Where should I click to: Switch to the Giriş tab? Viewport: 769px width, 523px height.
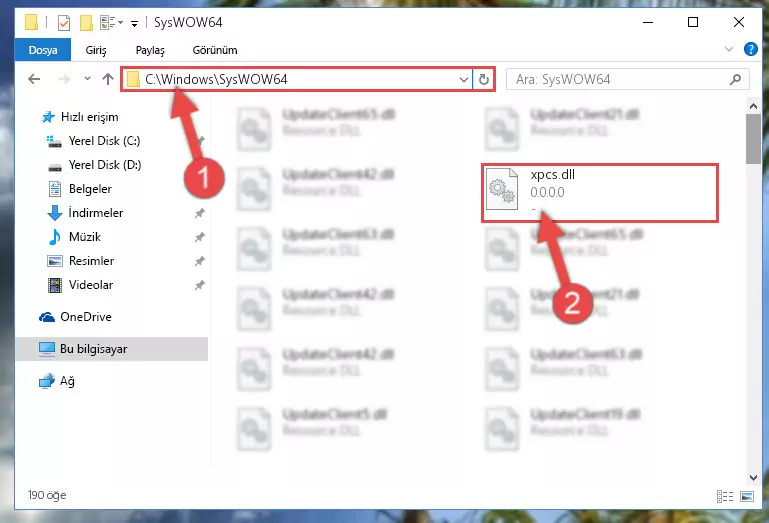pos(96,50)
